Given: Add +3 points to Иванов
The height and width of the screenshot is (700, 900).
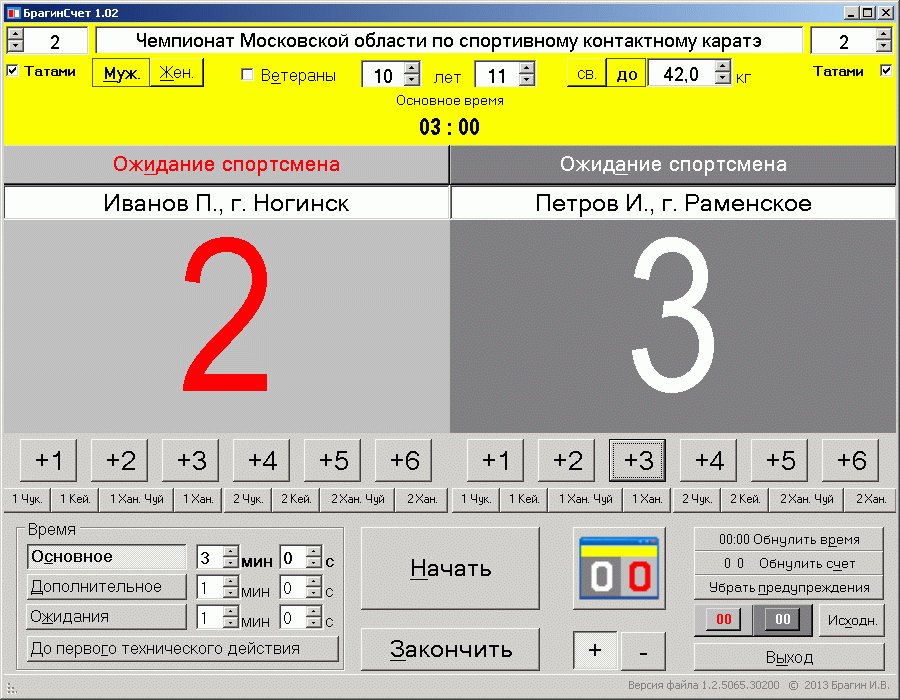Looking at the screenshot, I should click(x=191, y=460).
